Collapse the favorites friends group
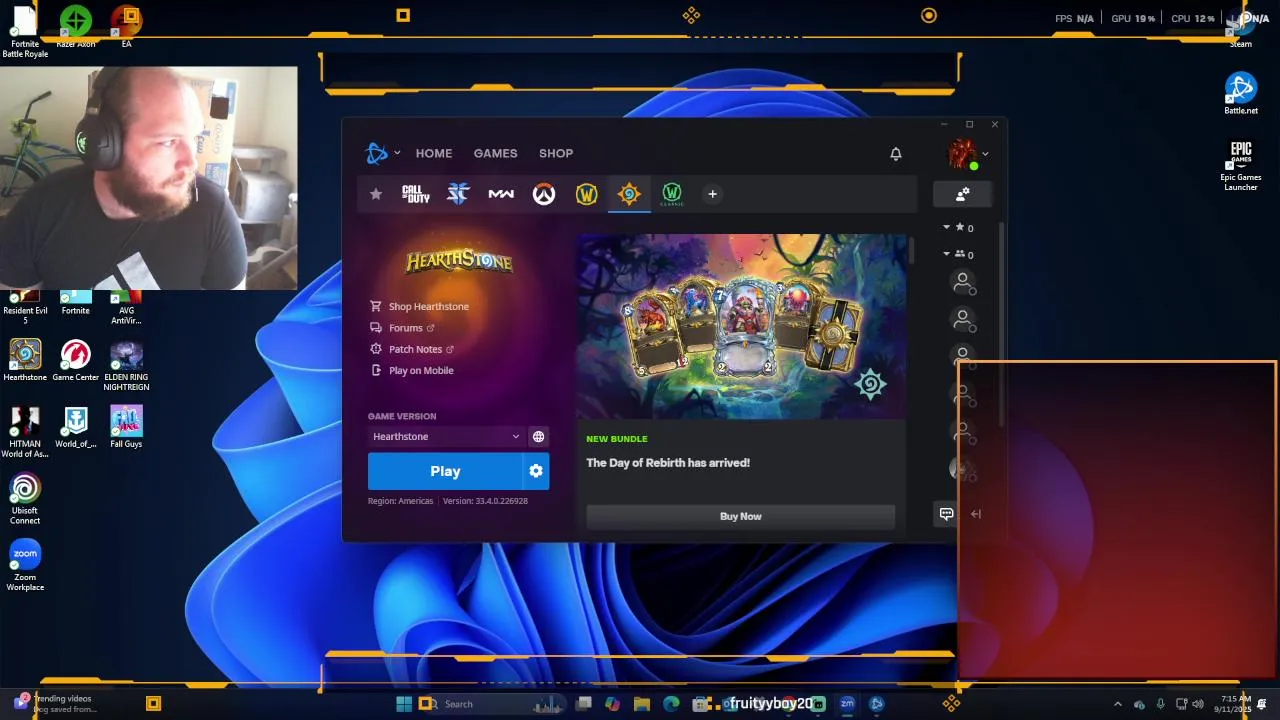Viewport: 1280px width, 720px height. tap(947, 227)
